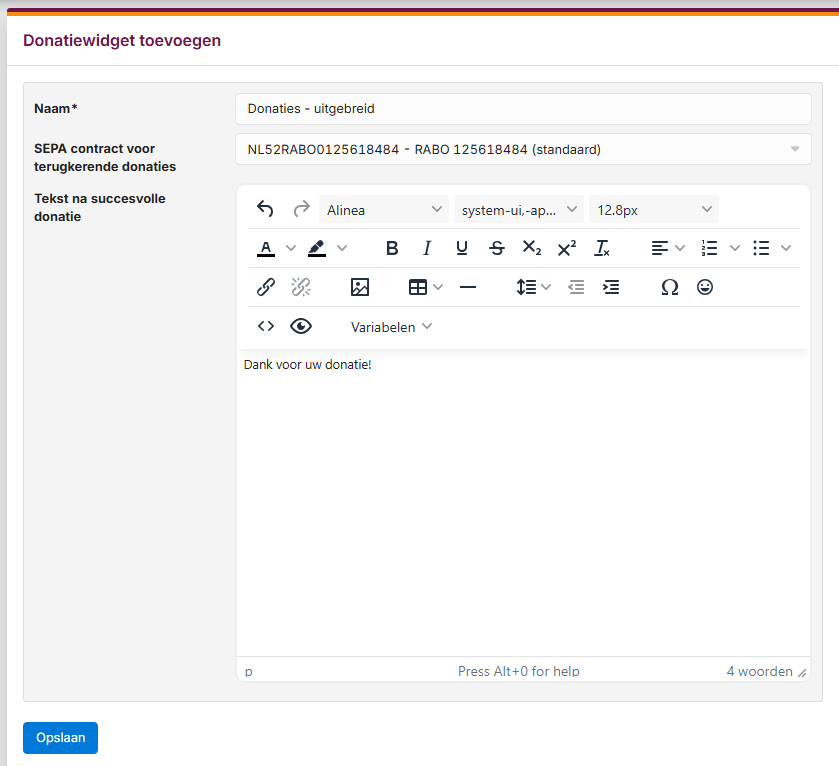
Task: Insert a horizontal line
Action: pyautogui.click(x=468, y=287)
